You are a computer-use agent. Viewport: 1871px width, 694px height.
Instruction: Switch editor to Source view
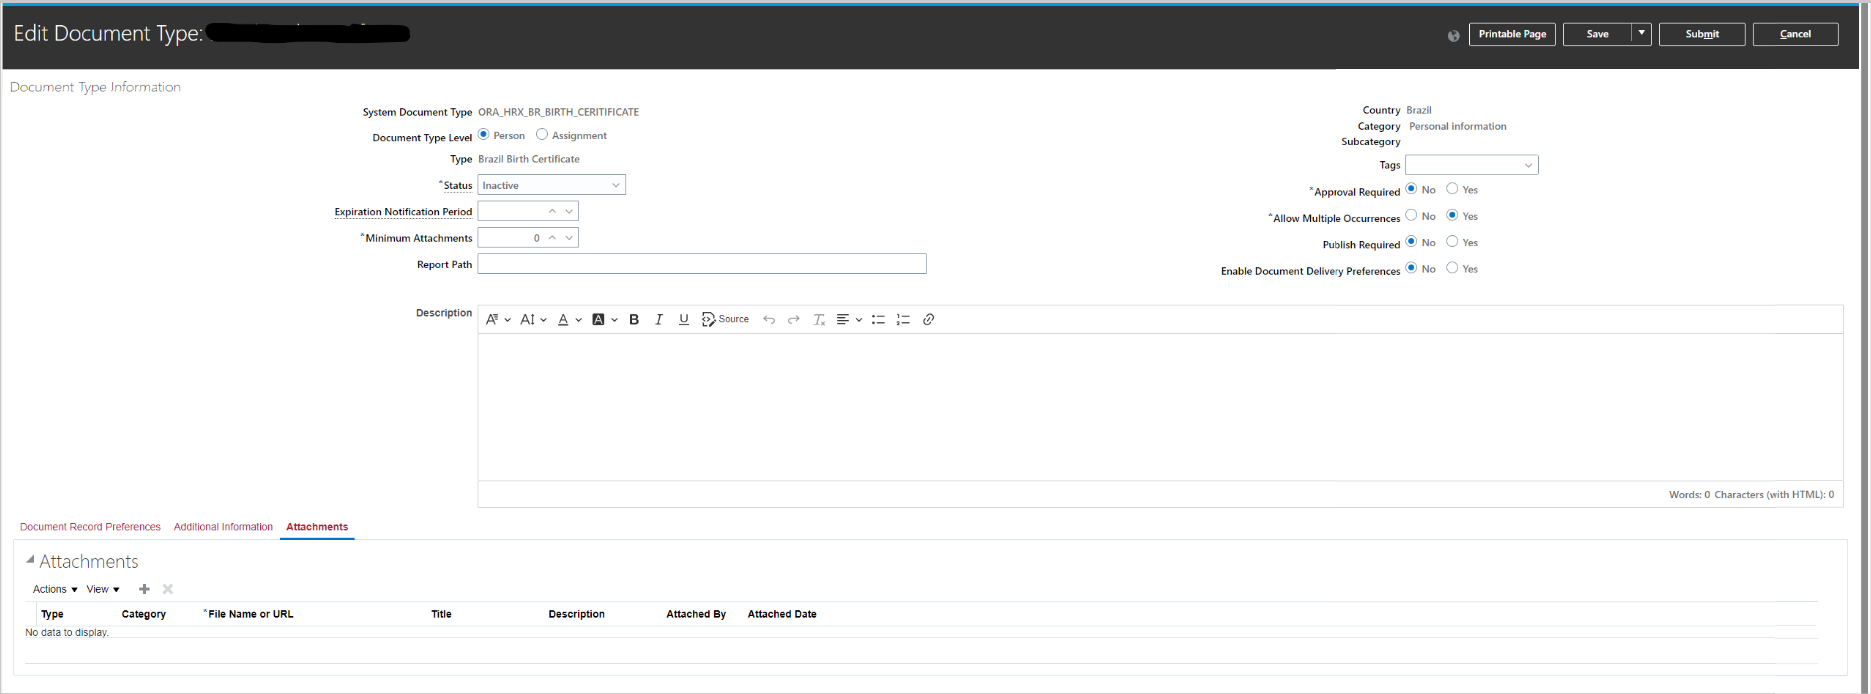tap(725, 319)
